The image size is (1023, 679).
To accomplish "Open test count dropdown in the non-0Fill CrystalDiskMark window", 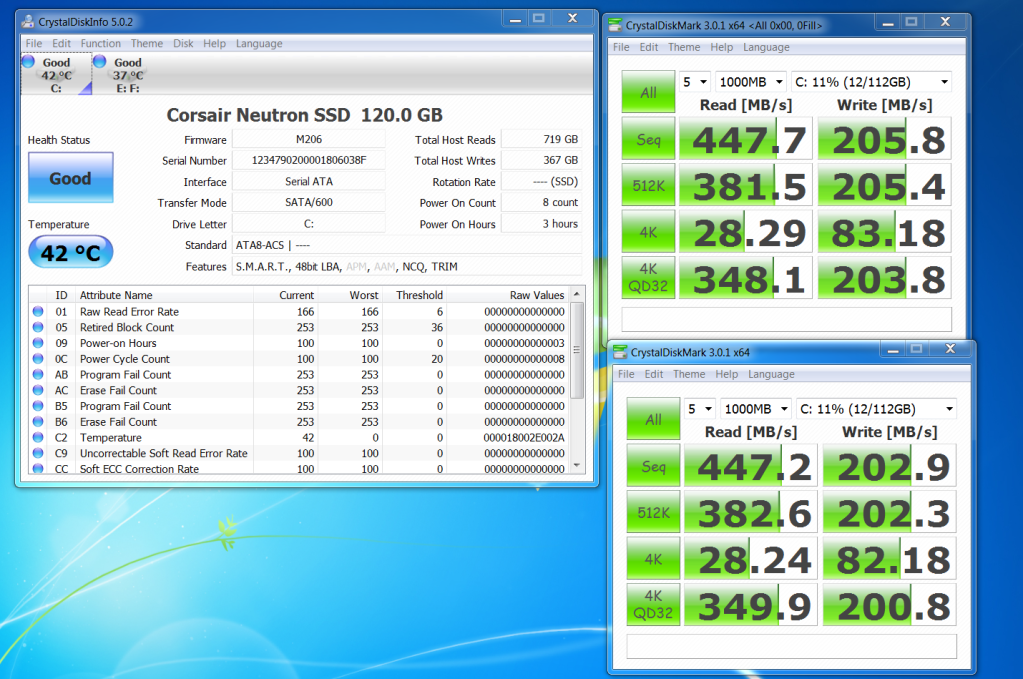I will point(700,409).
